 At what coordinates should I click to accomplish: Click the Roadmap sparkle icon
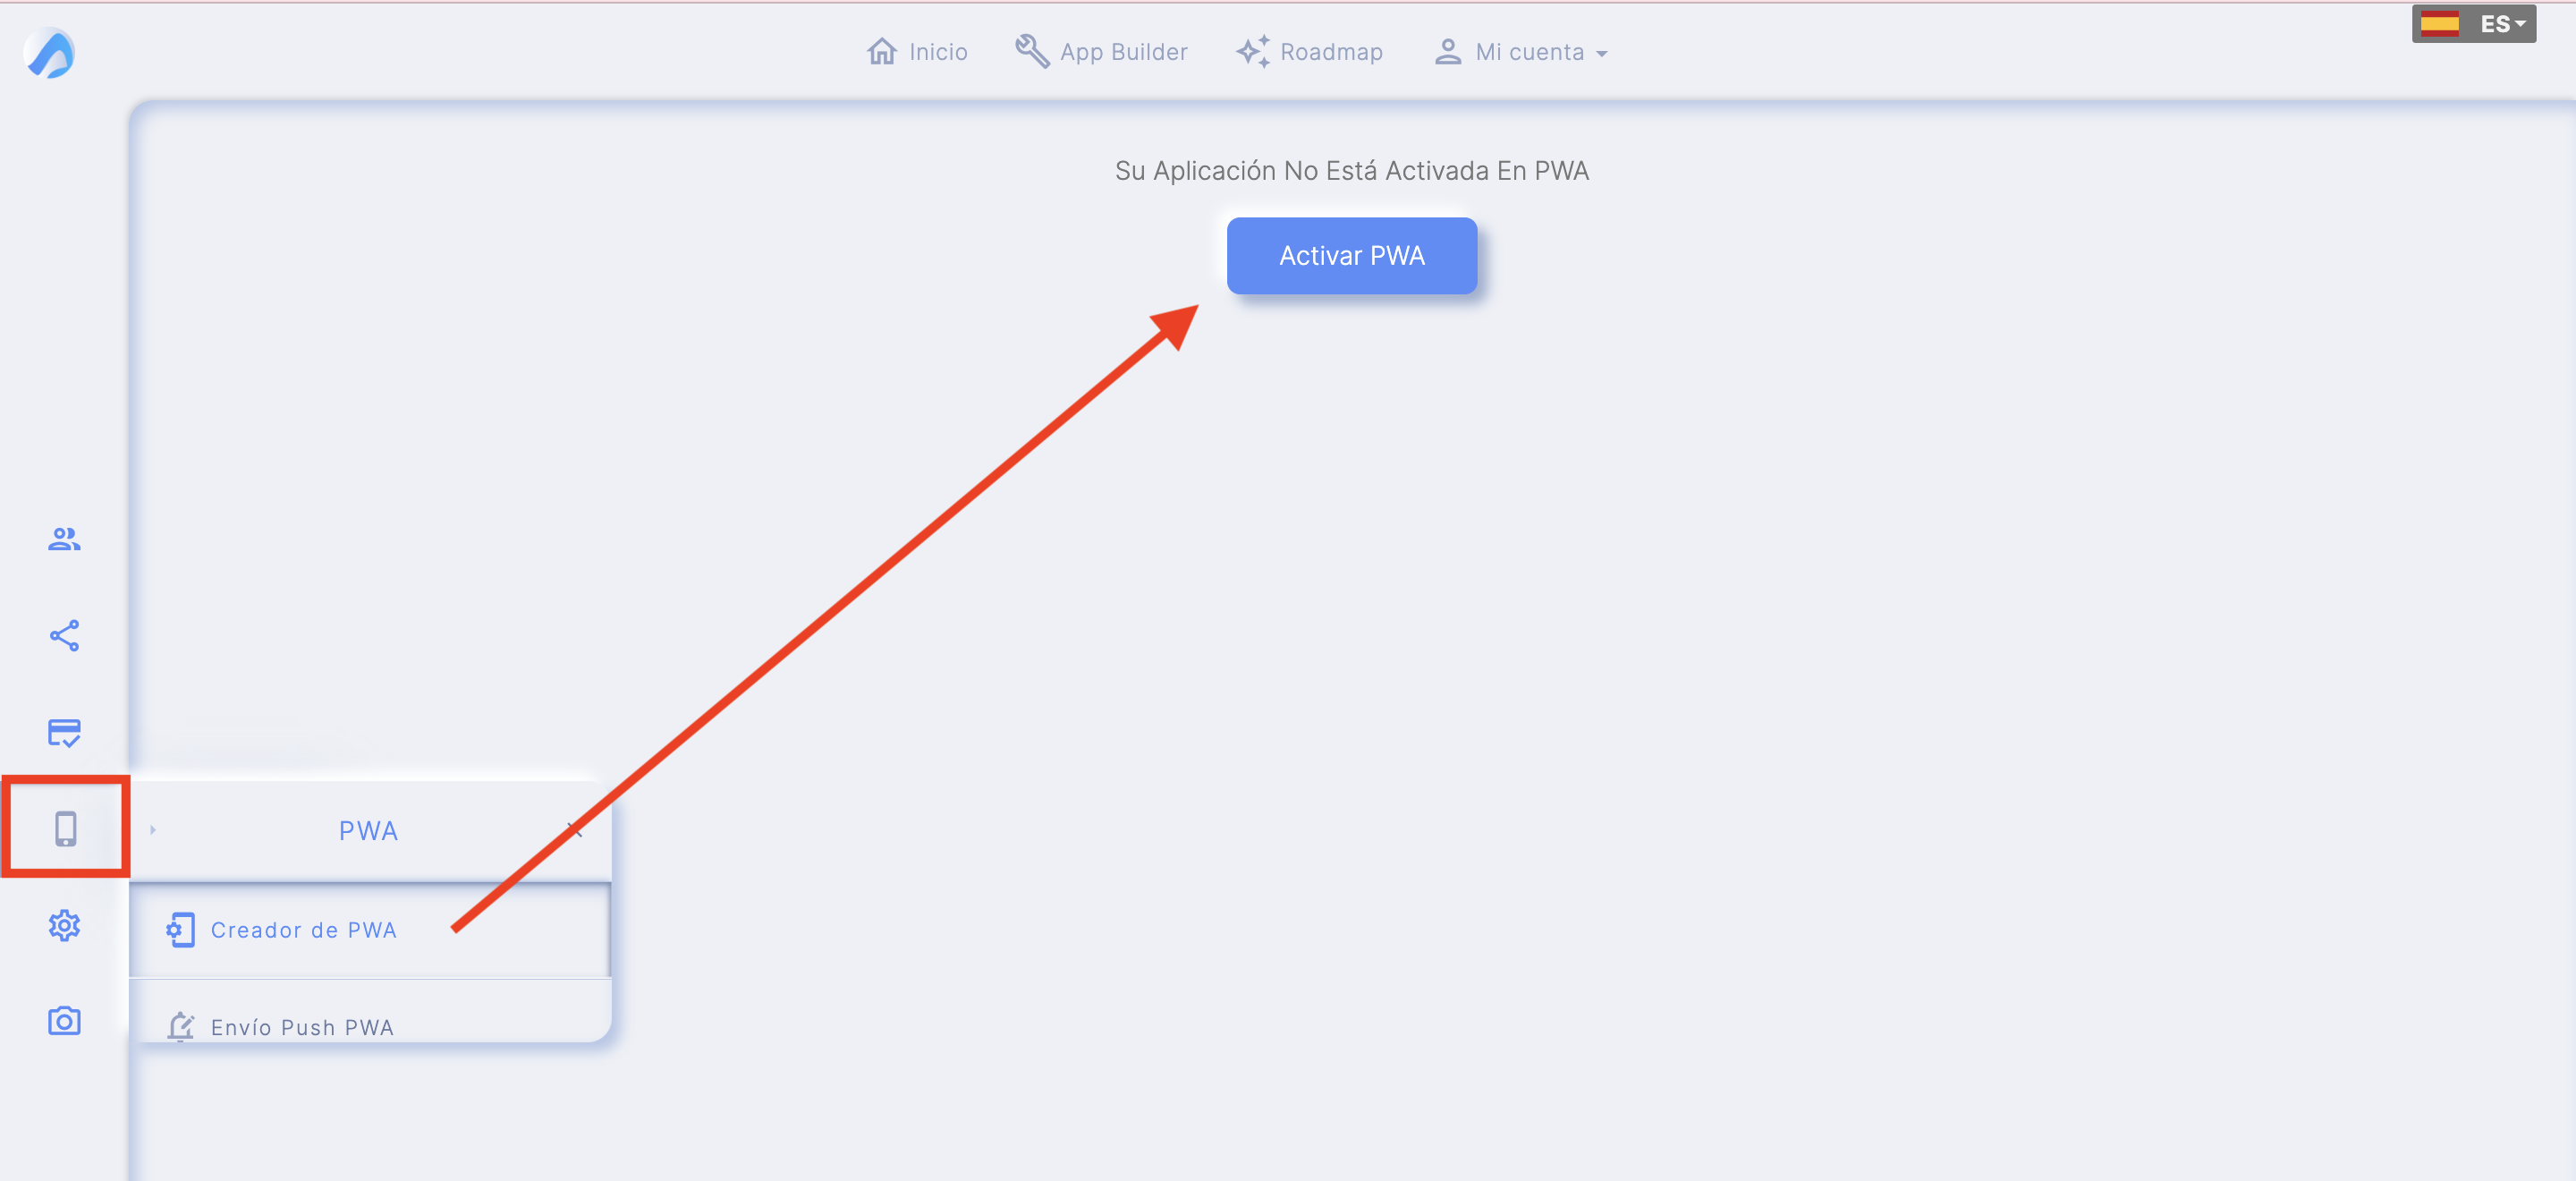click(x=1253, y=51)
